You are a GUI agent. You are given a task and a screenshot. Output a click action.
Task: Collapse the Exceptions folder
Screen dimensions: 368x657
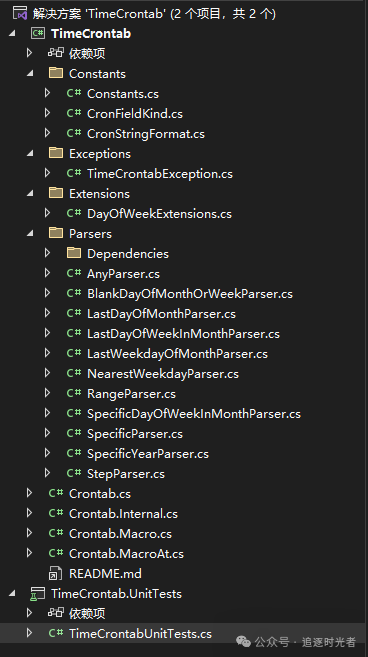coord(30,153)
